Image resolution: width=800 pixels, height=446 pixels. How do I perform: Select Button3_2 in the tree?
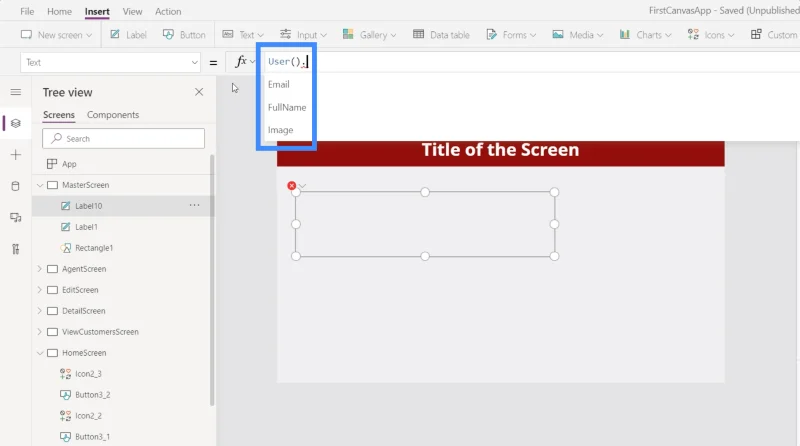(92, 394)
